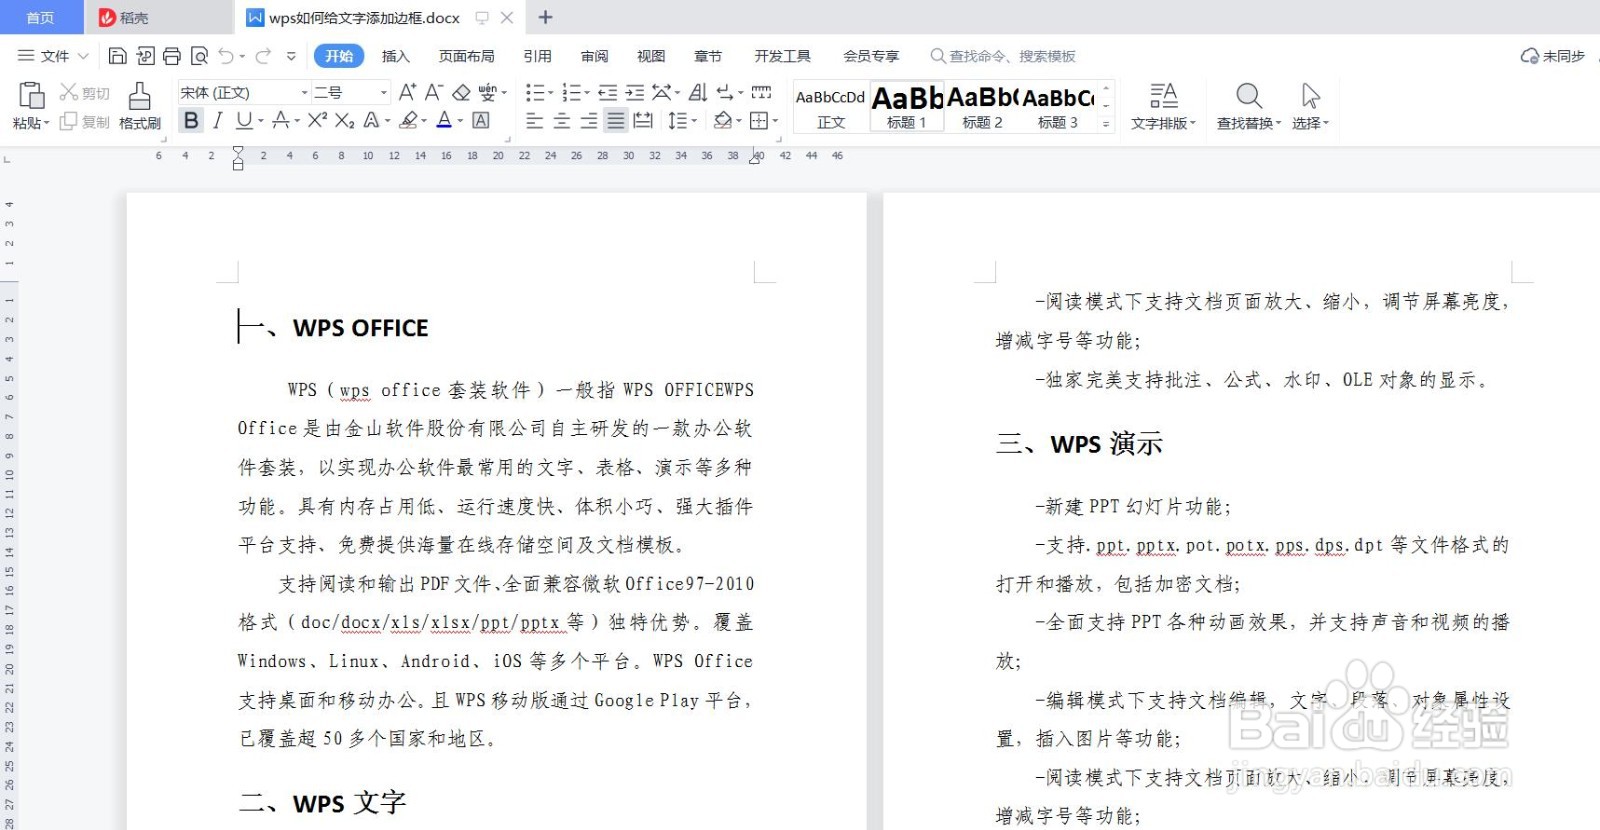Click the Show/hide paragraph marks icon

[x=726, y=92]
